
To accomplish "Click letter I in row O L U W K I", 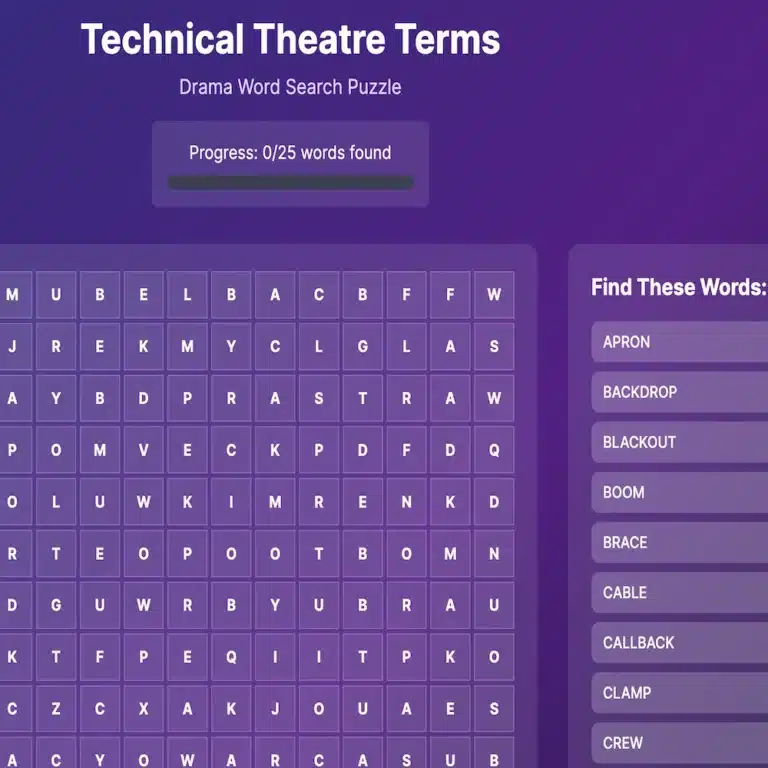I will pos(231,502).
